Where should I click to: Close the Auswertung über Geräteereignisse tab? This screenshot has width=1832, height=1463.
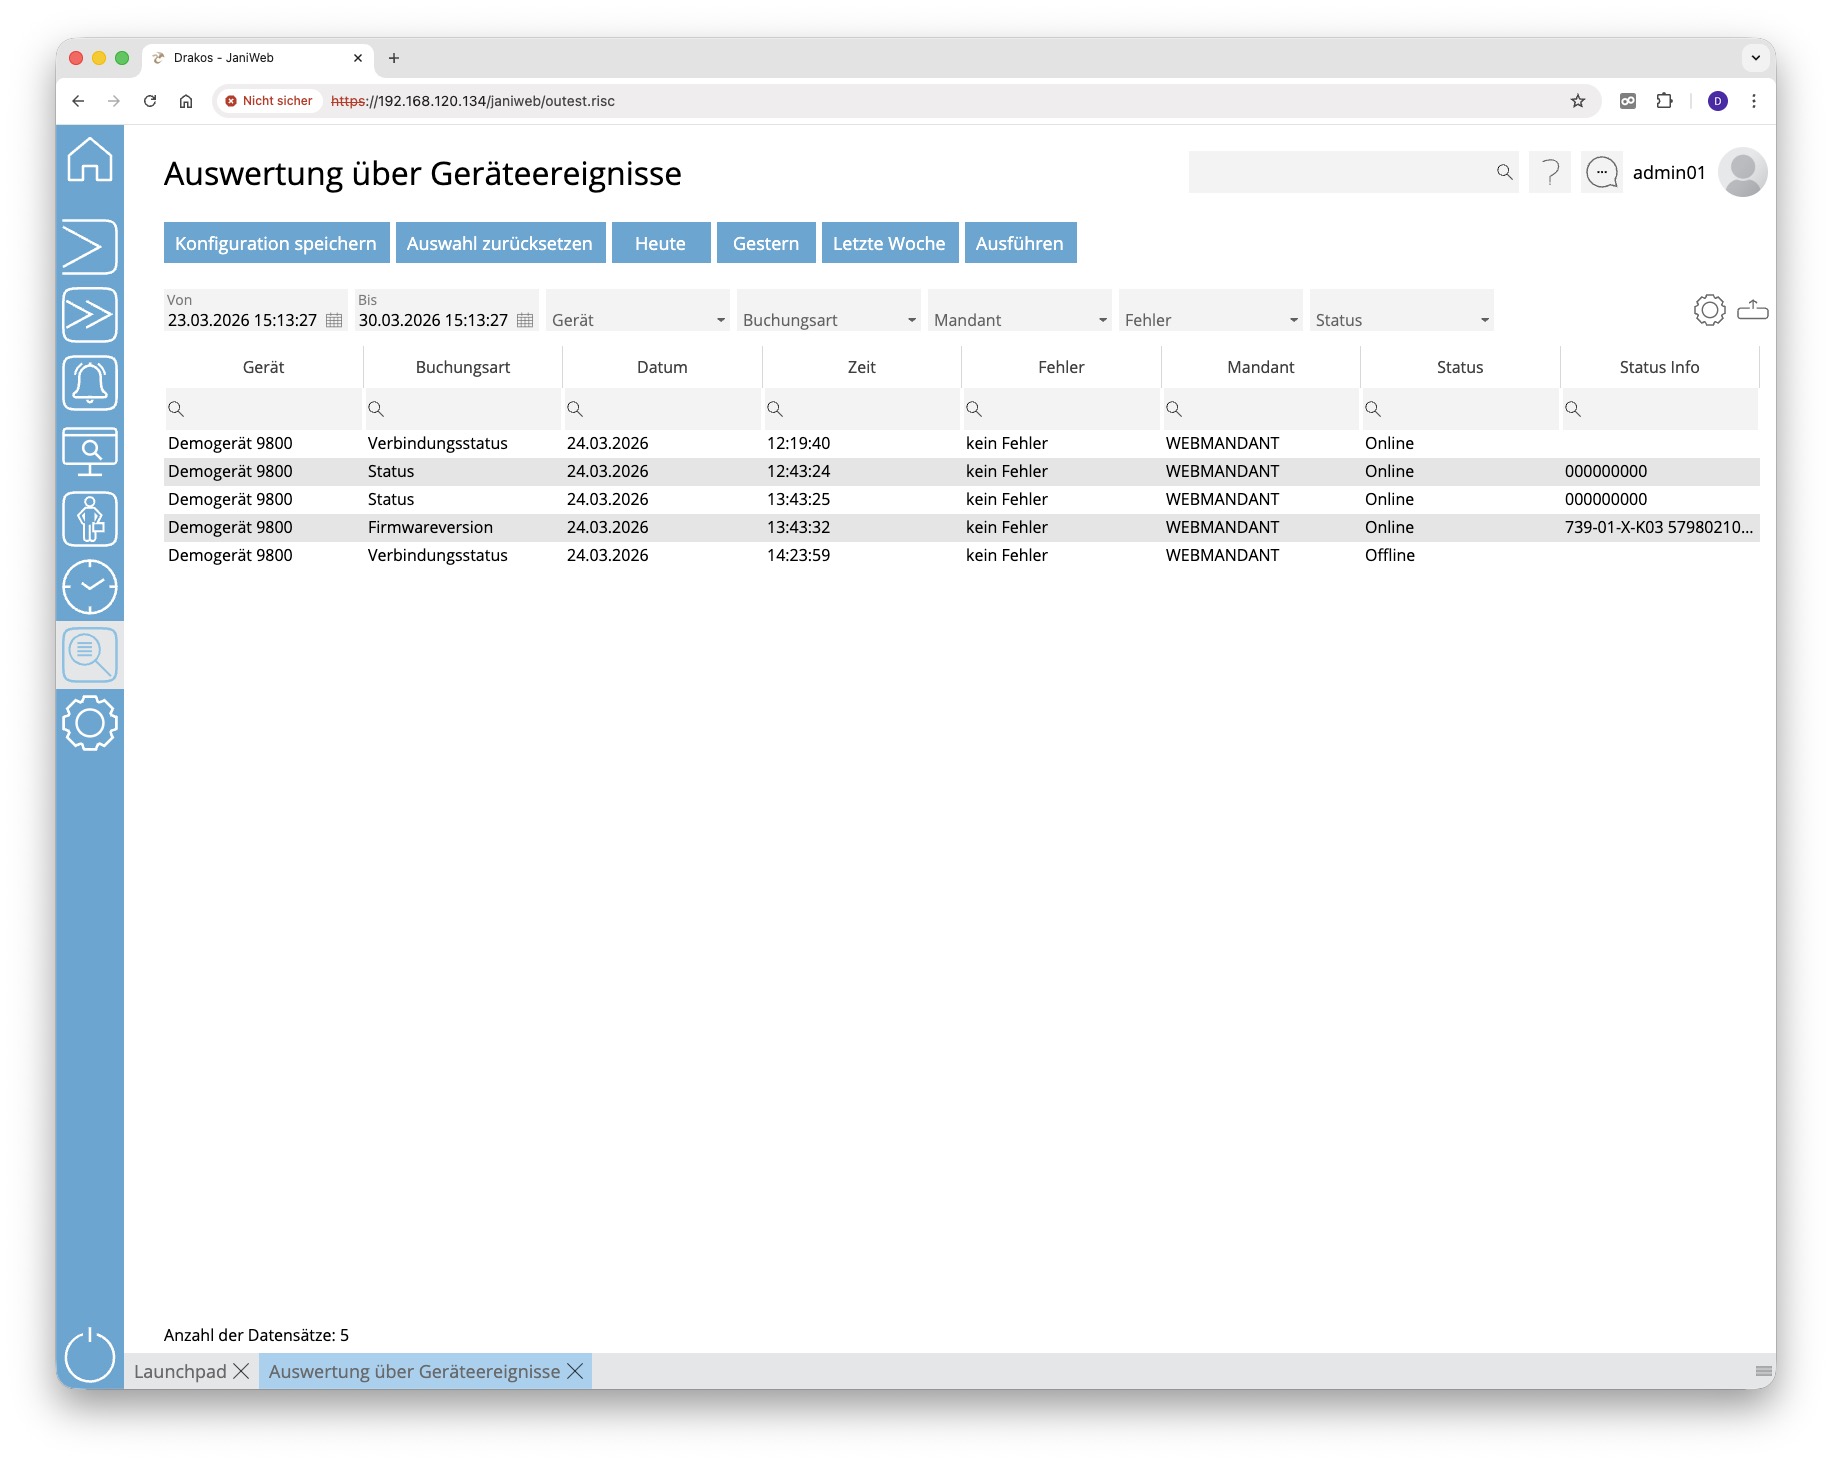tap(575, 1371)
